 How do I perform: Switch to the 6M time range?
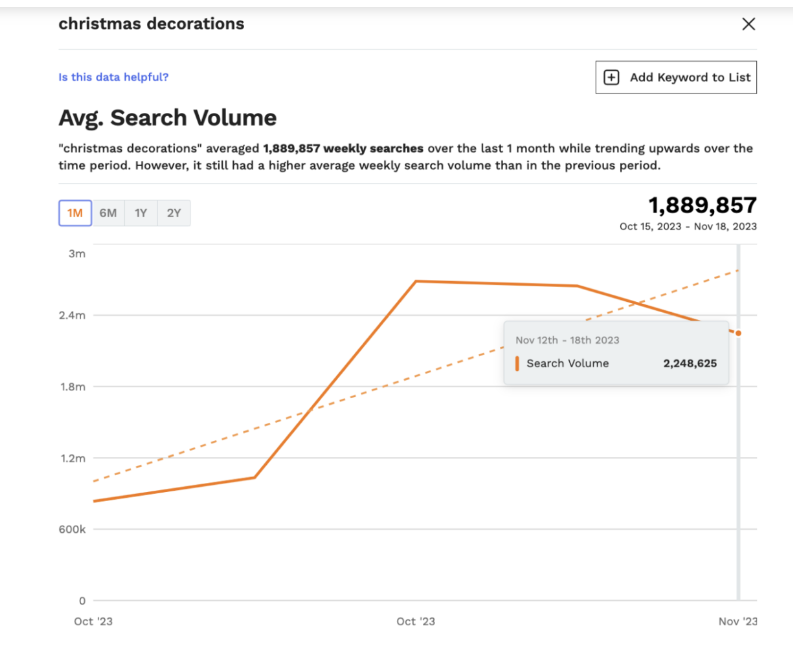coord(108,213)
